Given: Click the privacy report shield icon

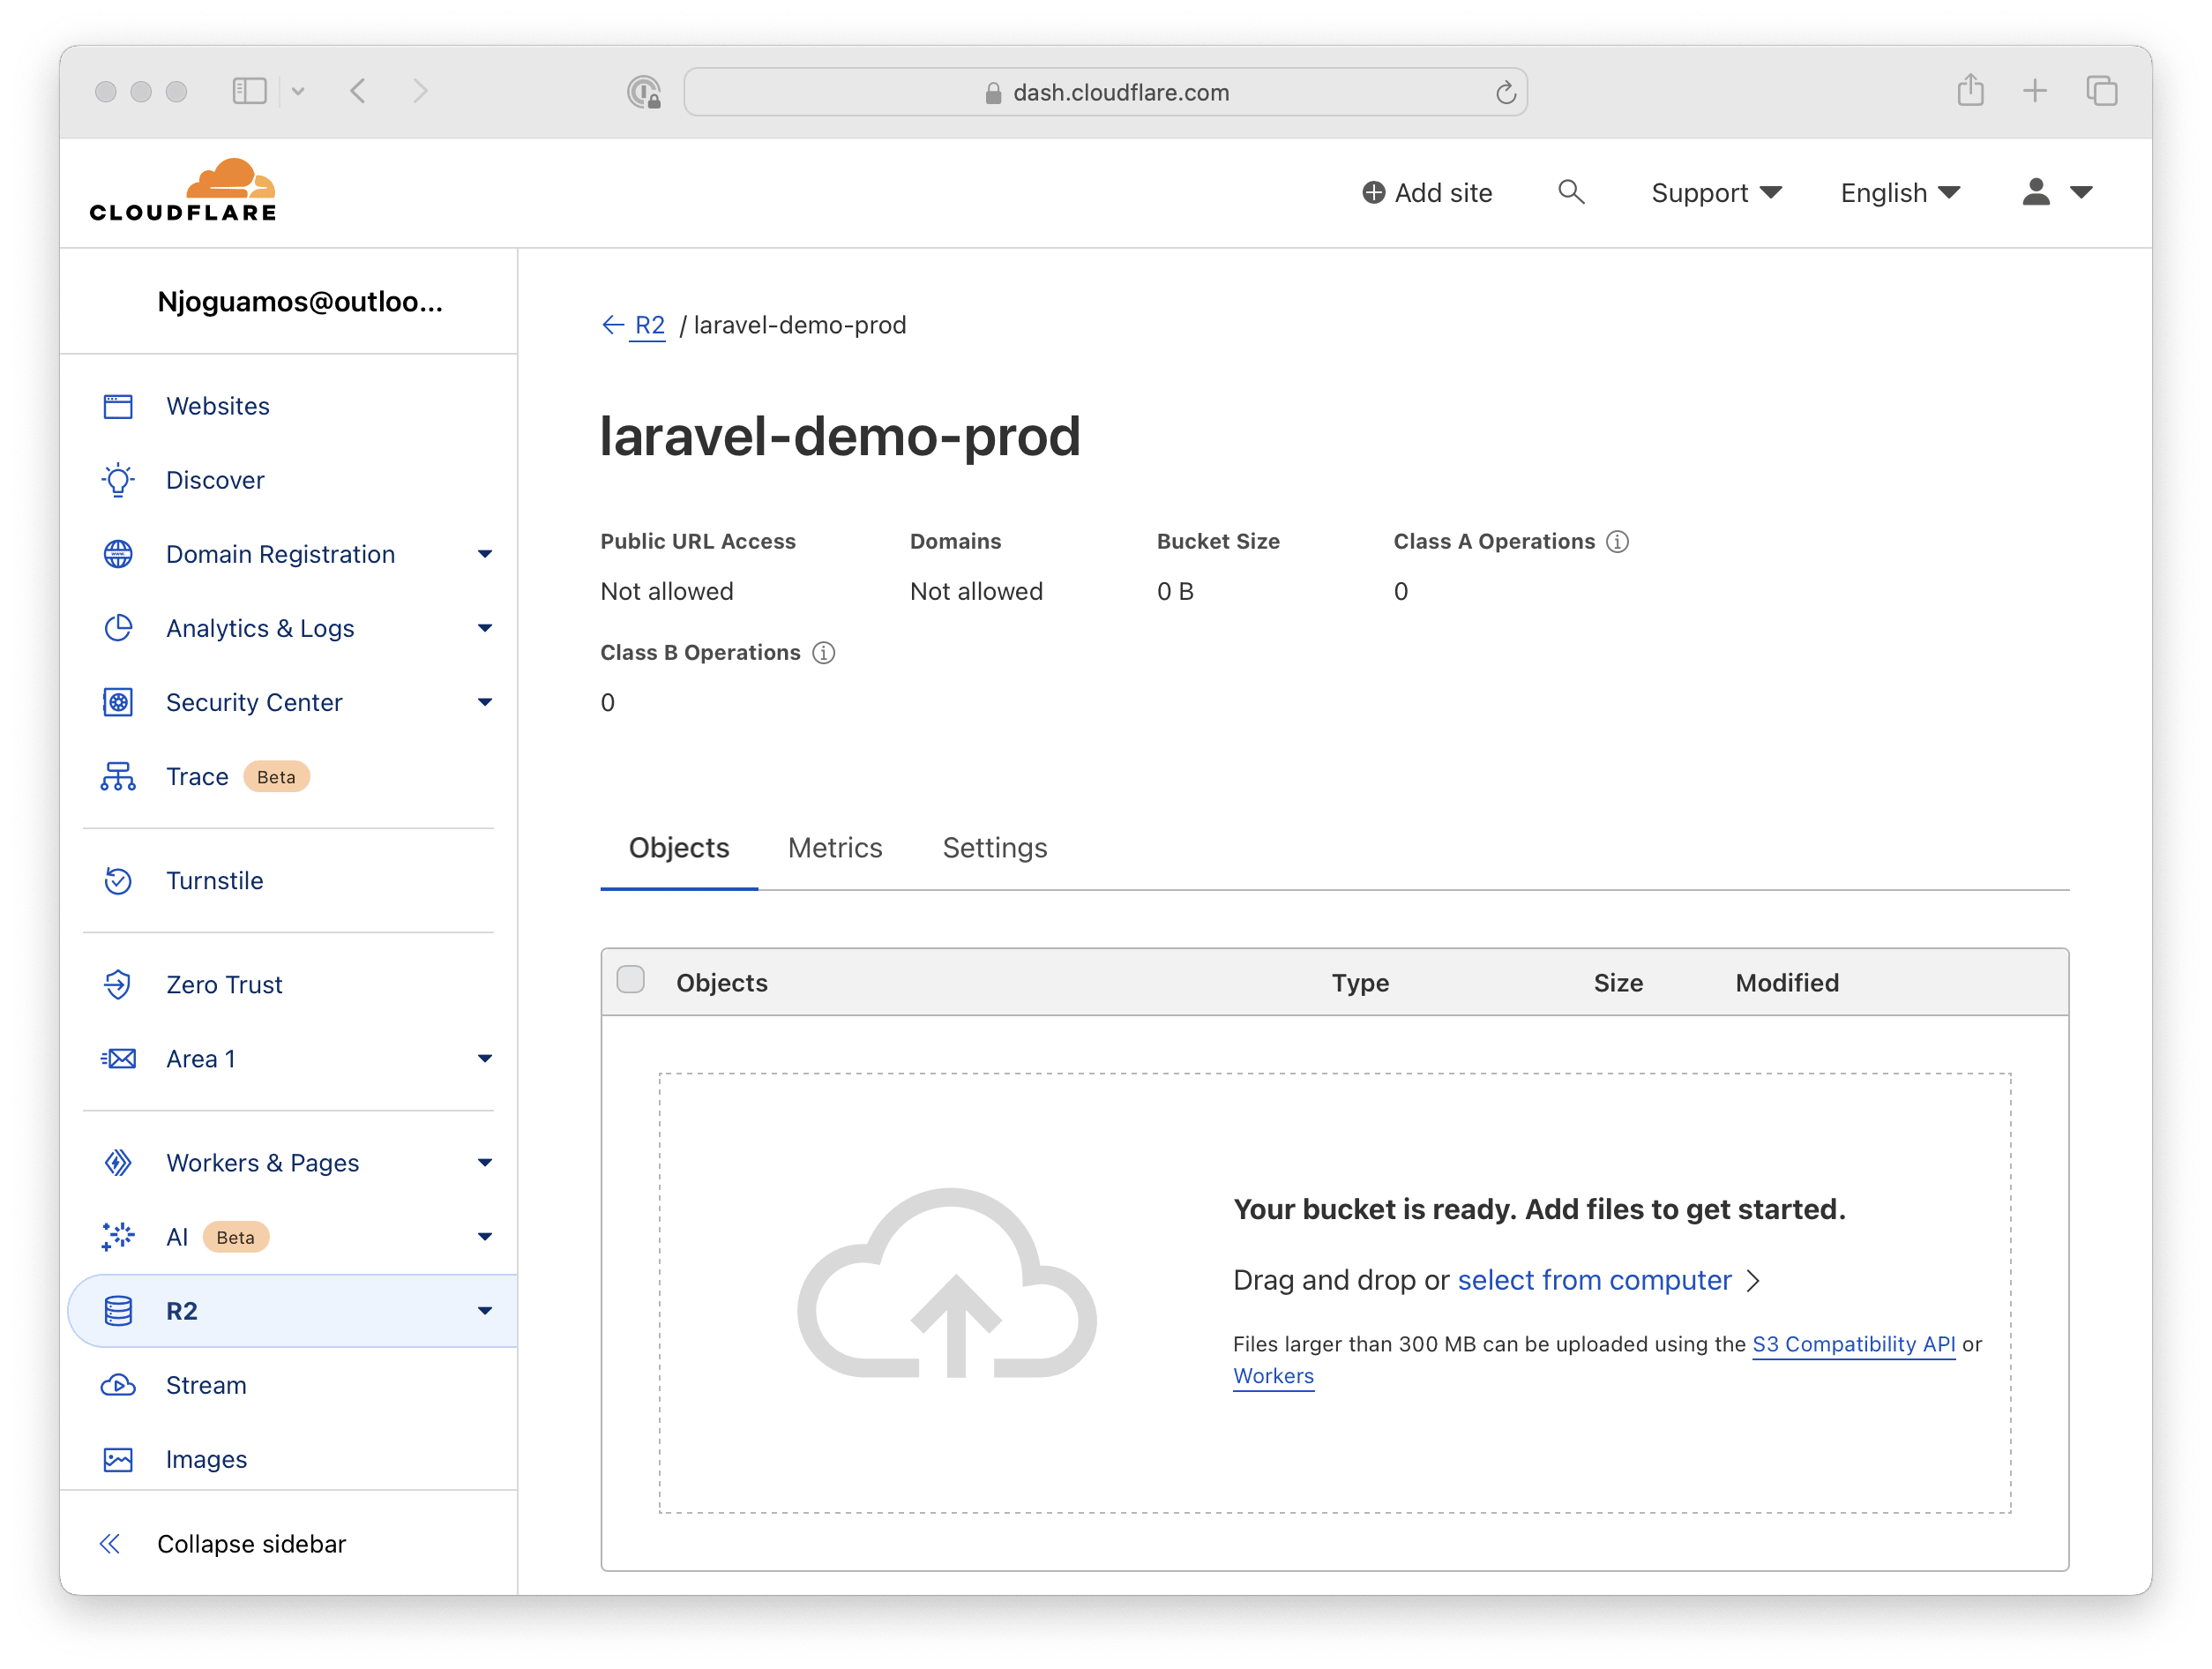Looking at the screenshot, I should 644,92.
